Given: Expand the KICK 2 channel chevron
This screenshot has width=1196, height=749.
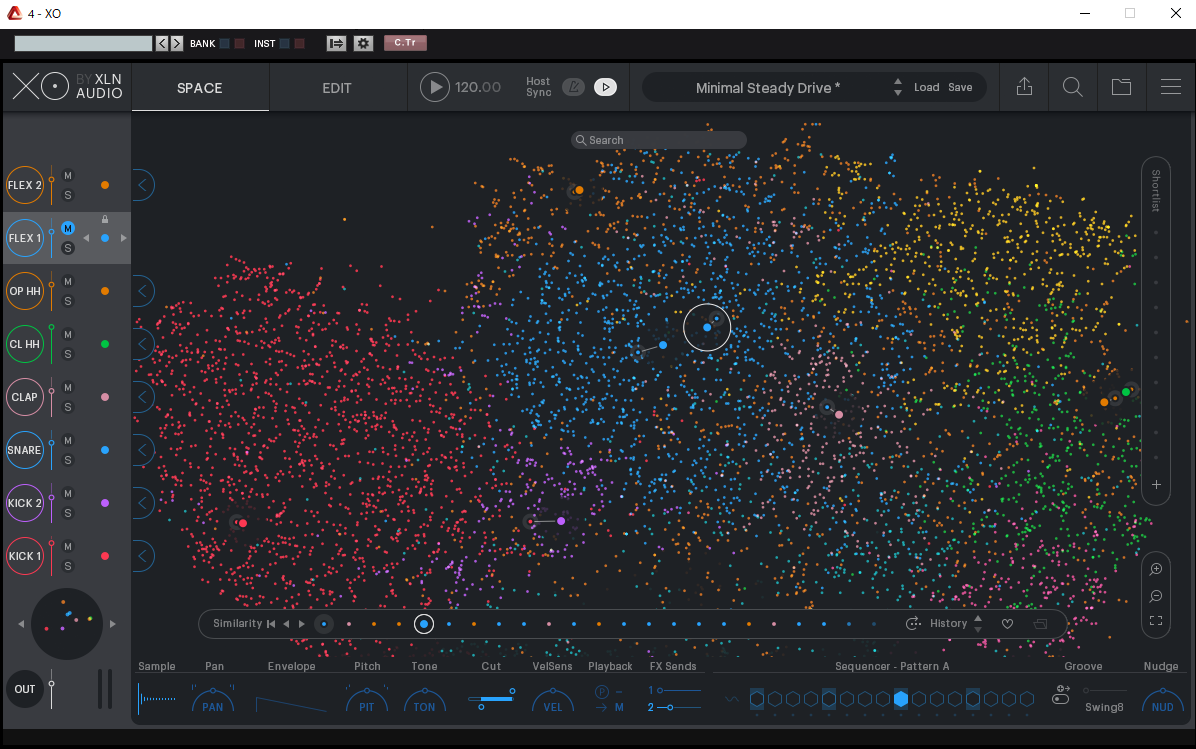Looking at the screenshot, I should click(x=143, y=503).
